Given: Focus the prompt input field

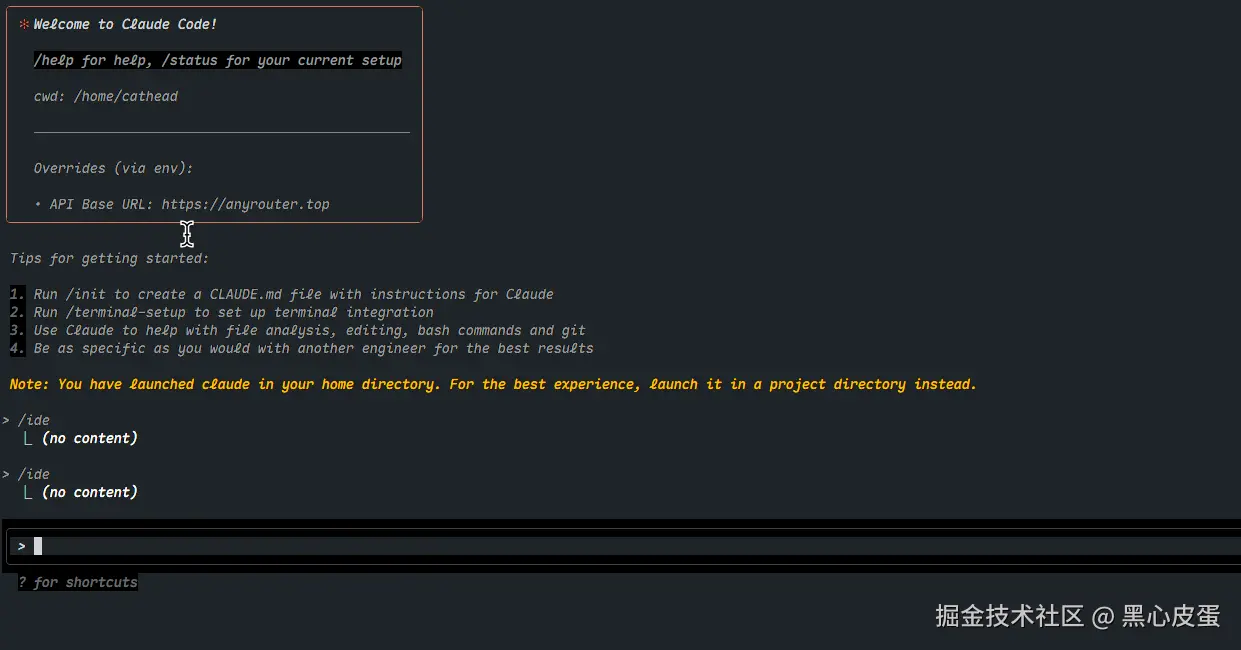Looking at the screenshot, I should (x=625, y=546).
